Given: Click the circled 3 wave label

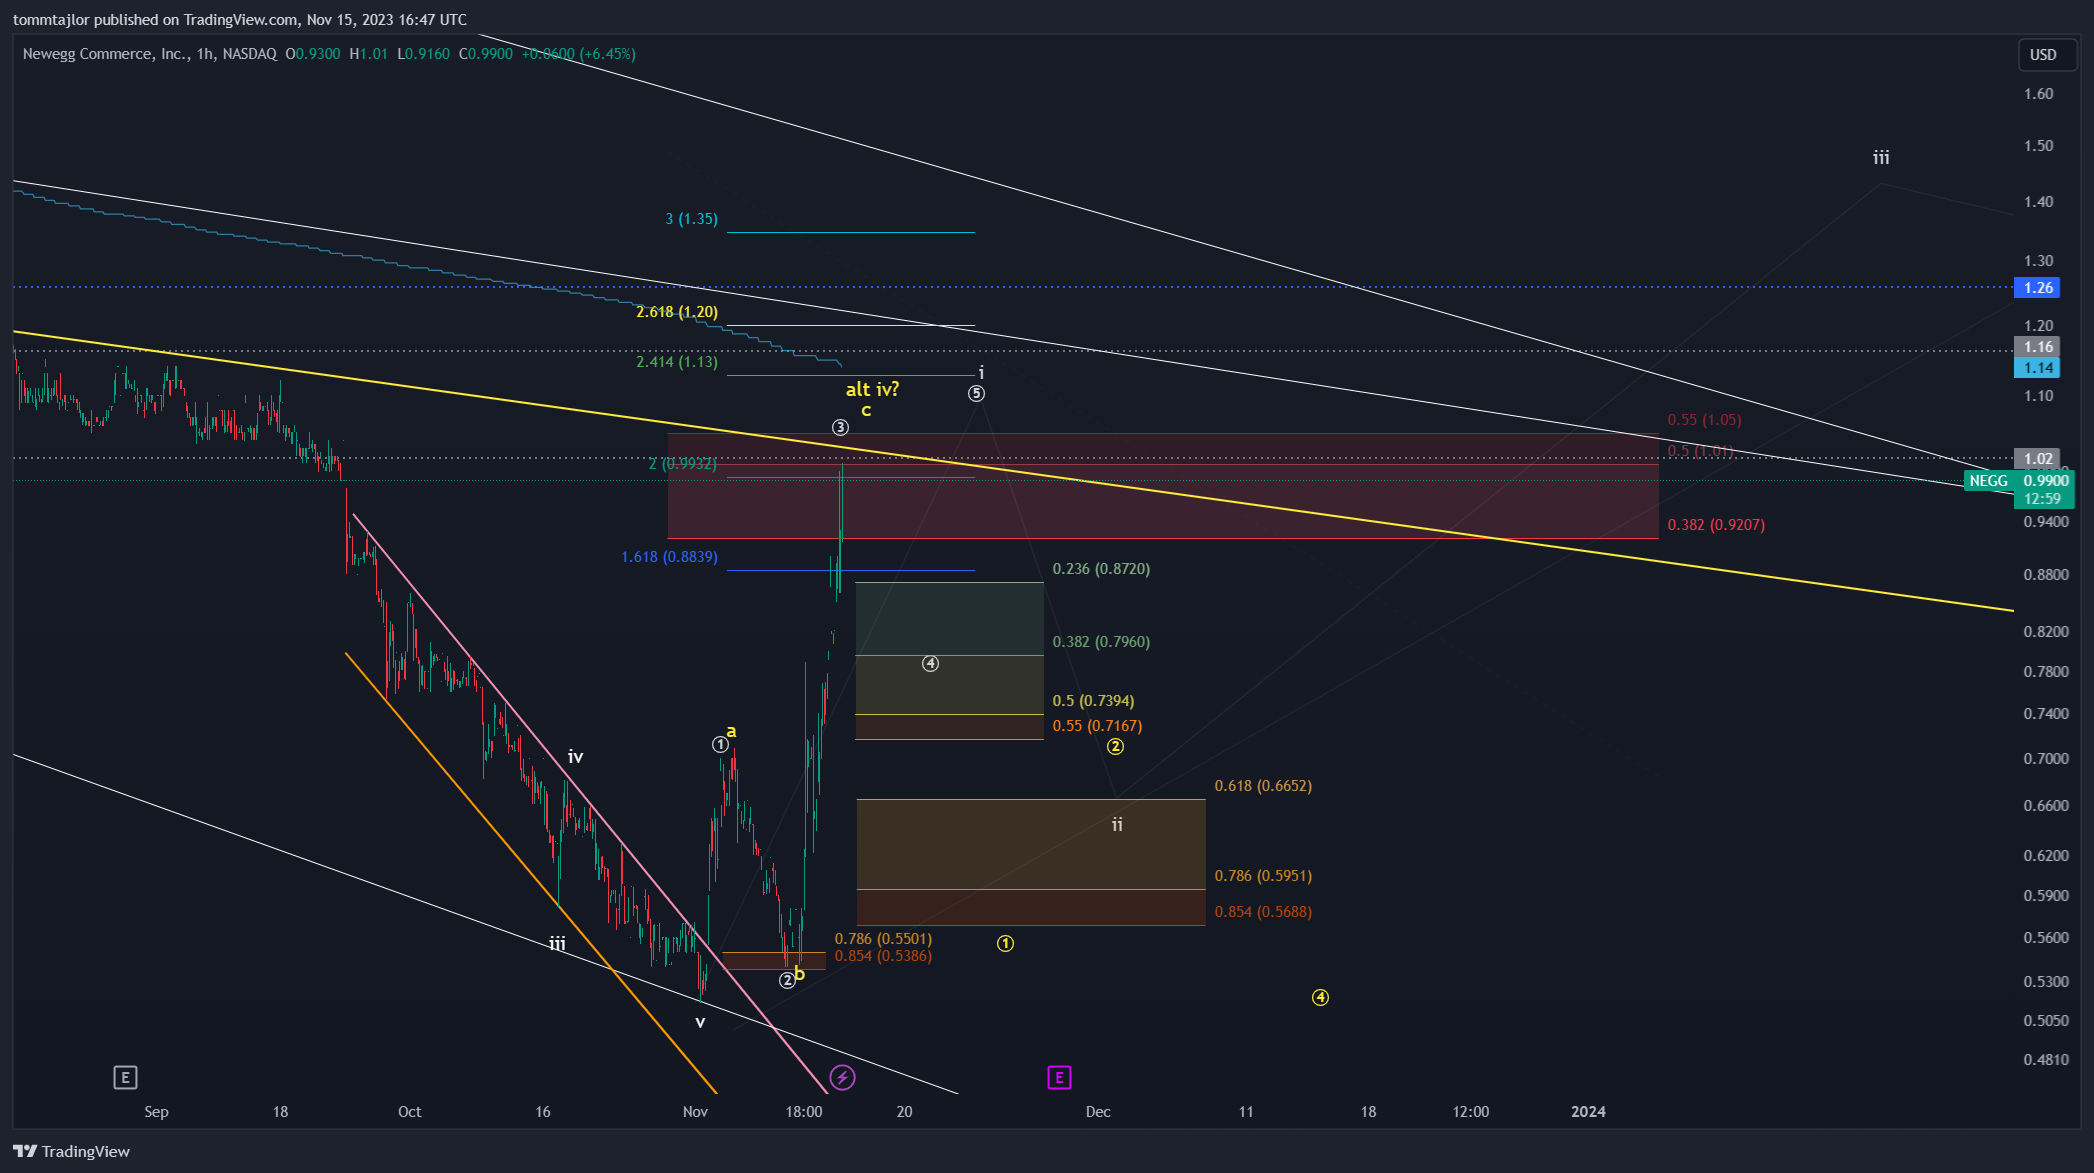Looking at the screenshot, I should pos(840,428).
